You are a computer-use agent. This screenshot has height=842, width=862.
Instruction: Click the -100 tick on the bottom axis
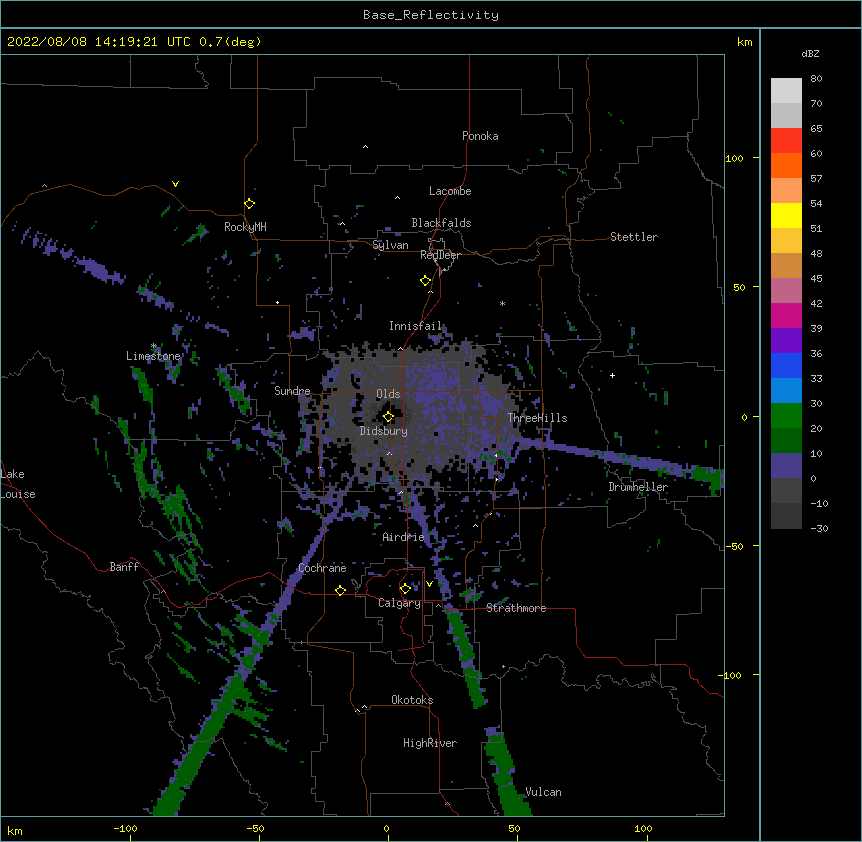(x=125, y=828)
